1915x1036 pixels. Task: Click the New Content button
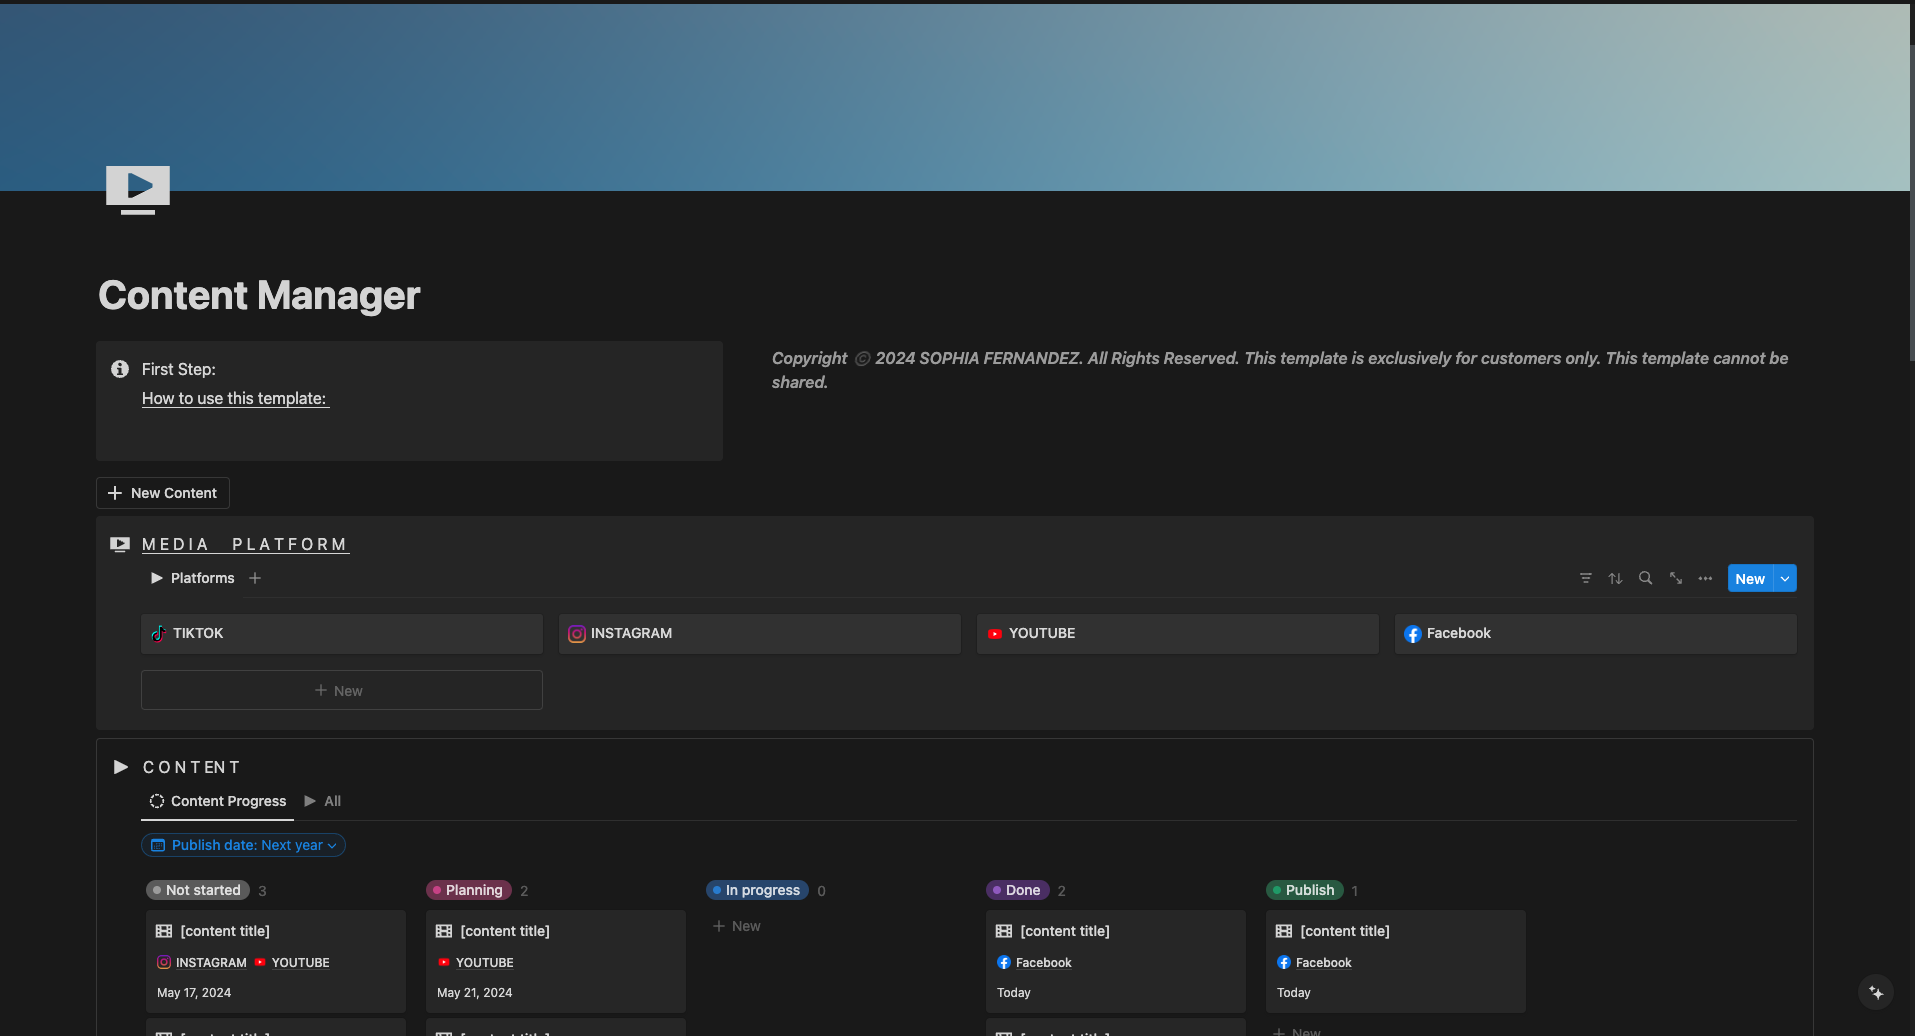(x=162, y=493)
